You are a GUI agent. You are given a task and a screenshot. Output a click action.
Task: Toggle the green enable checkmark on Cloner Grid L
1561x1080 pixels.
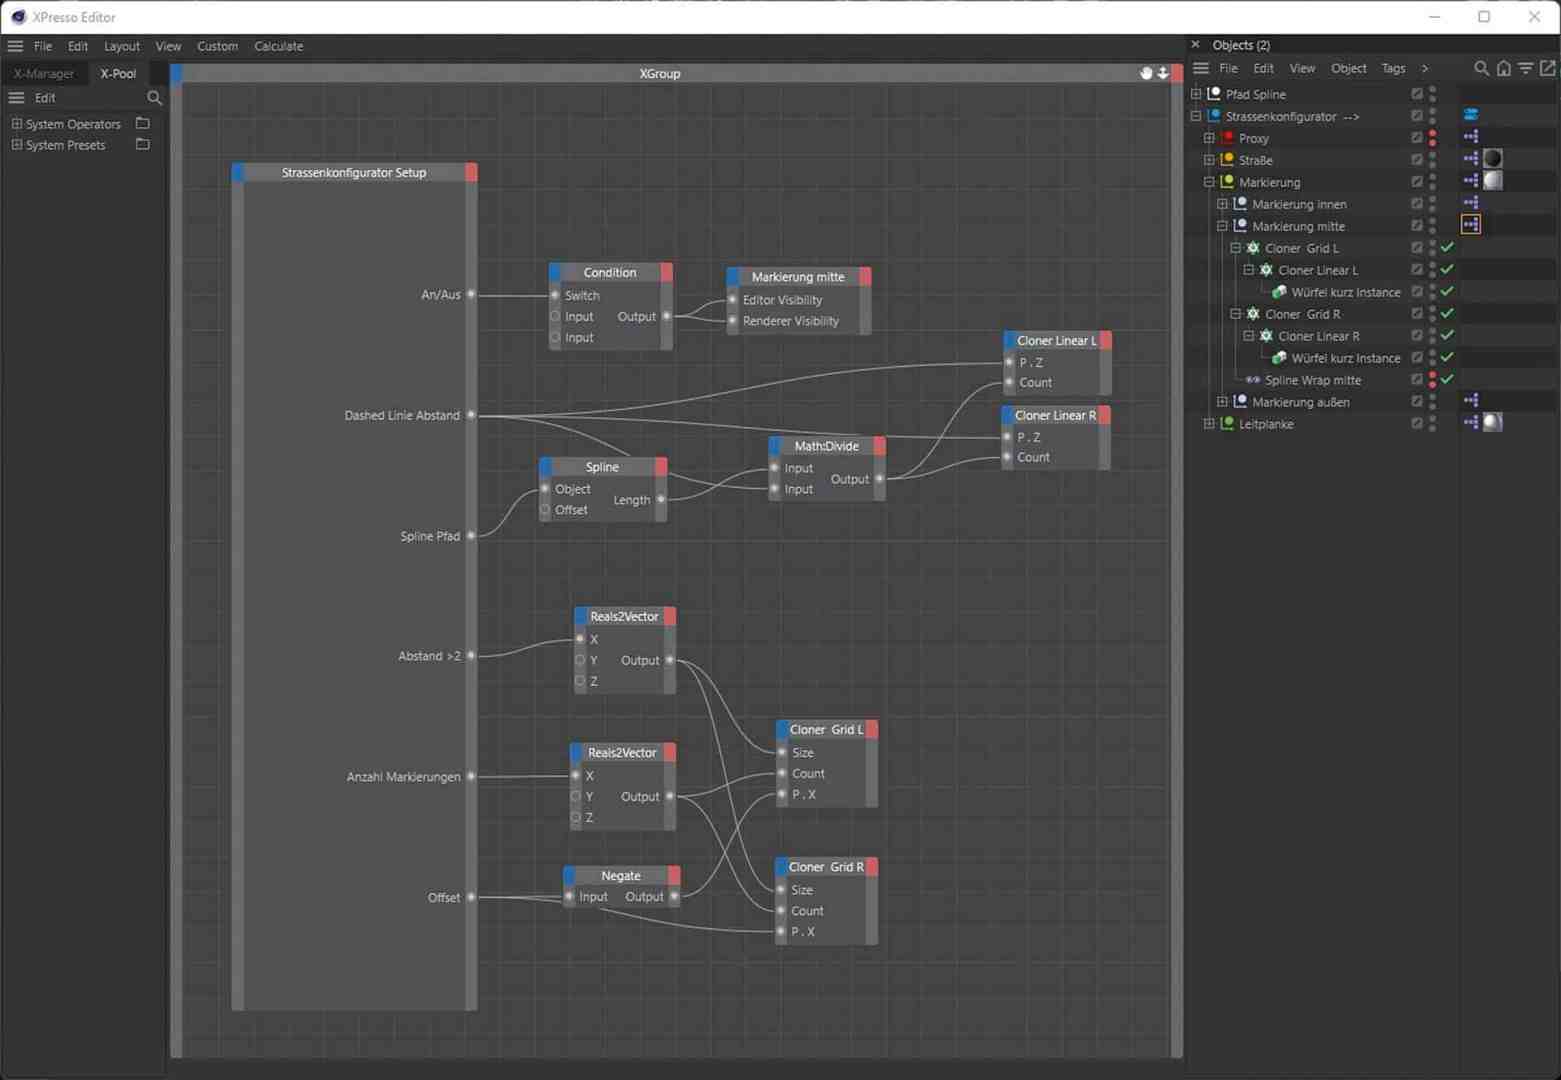click(x=1447, y=247)
